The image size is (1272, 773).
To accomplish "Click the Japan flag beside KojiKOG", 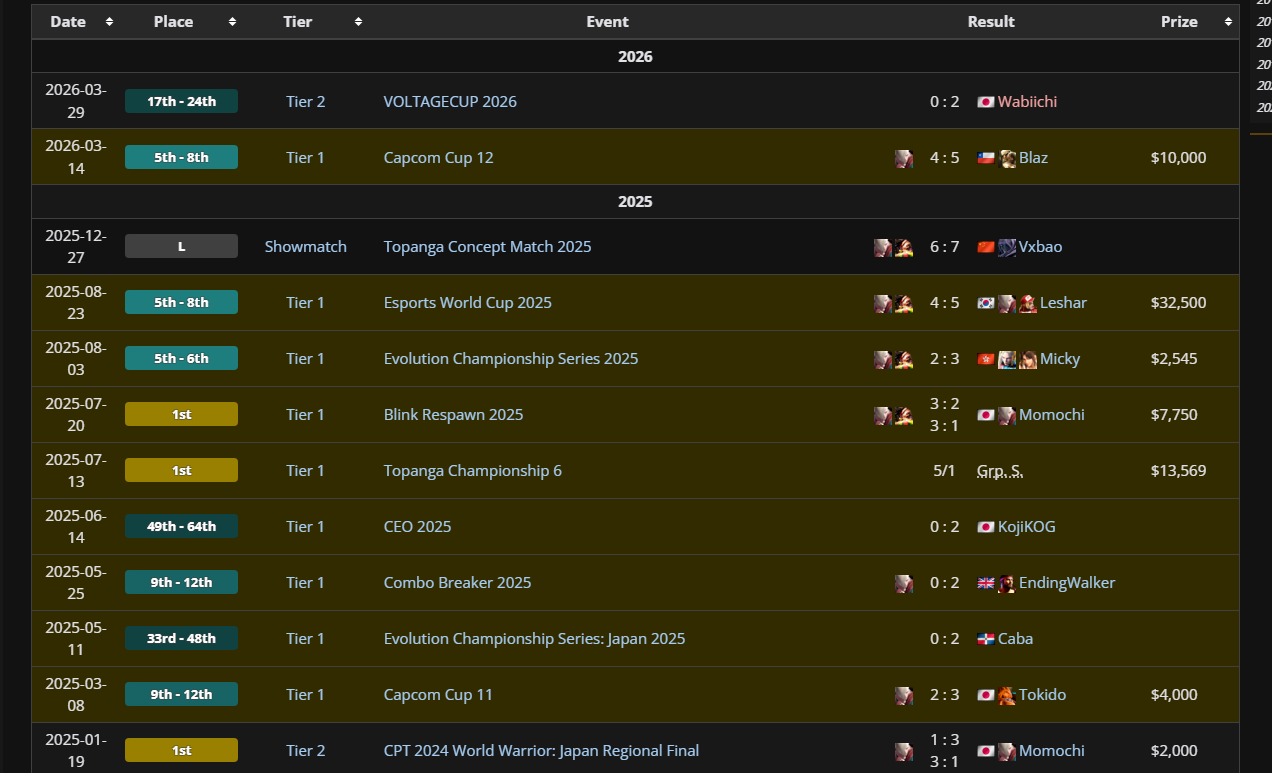I will 985,527.
